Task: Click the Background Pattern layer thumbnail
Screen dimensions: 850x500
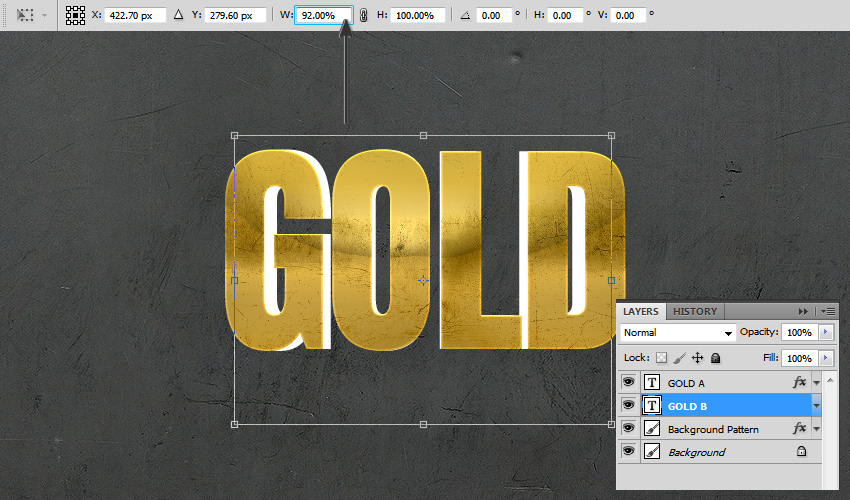Action: click(x=652, y=429)
